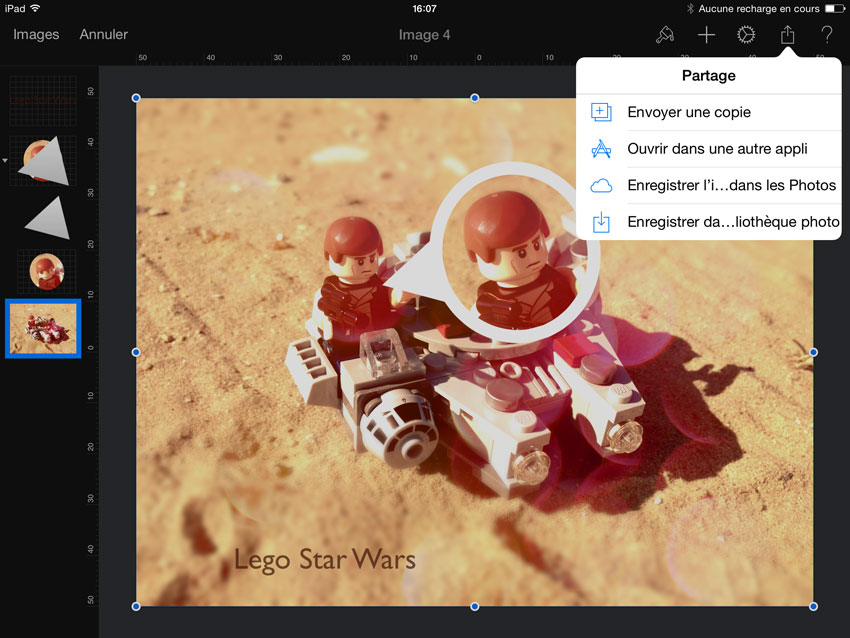Select the gray triangle shape layer thumbnail

48,218
